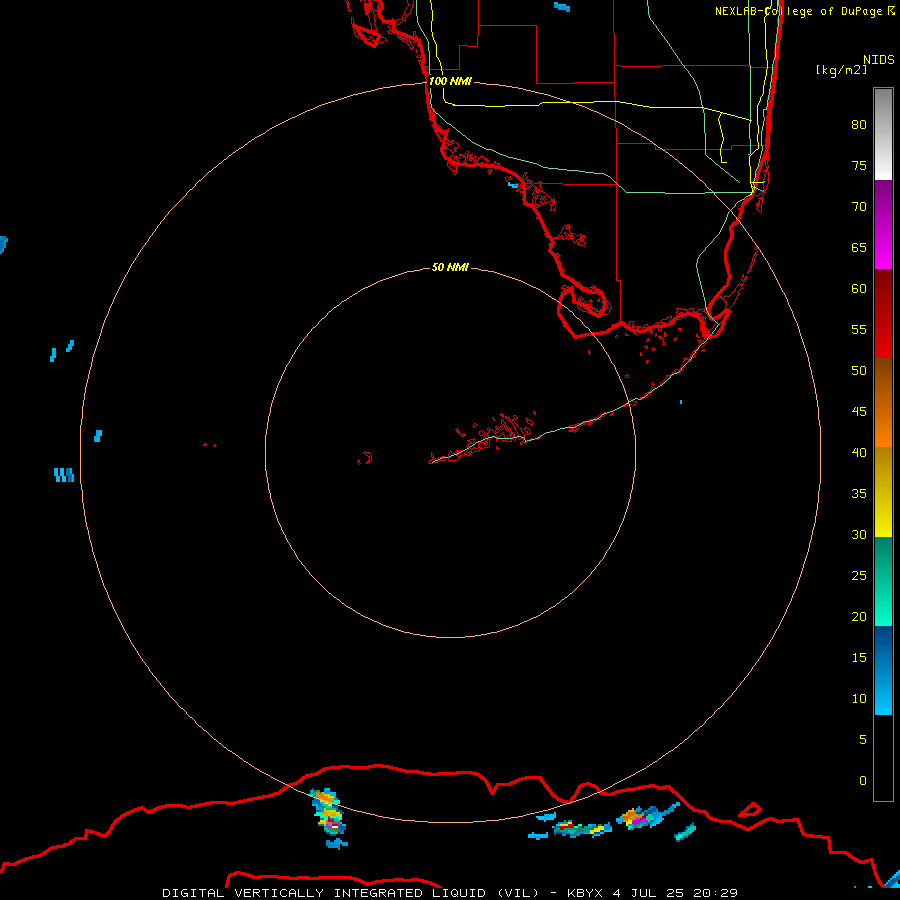Click the '45' value on the VIL scale

click(x=859, y=412)
